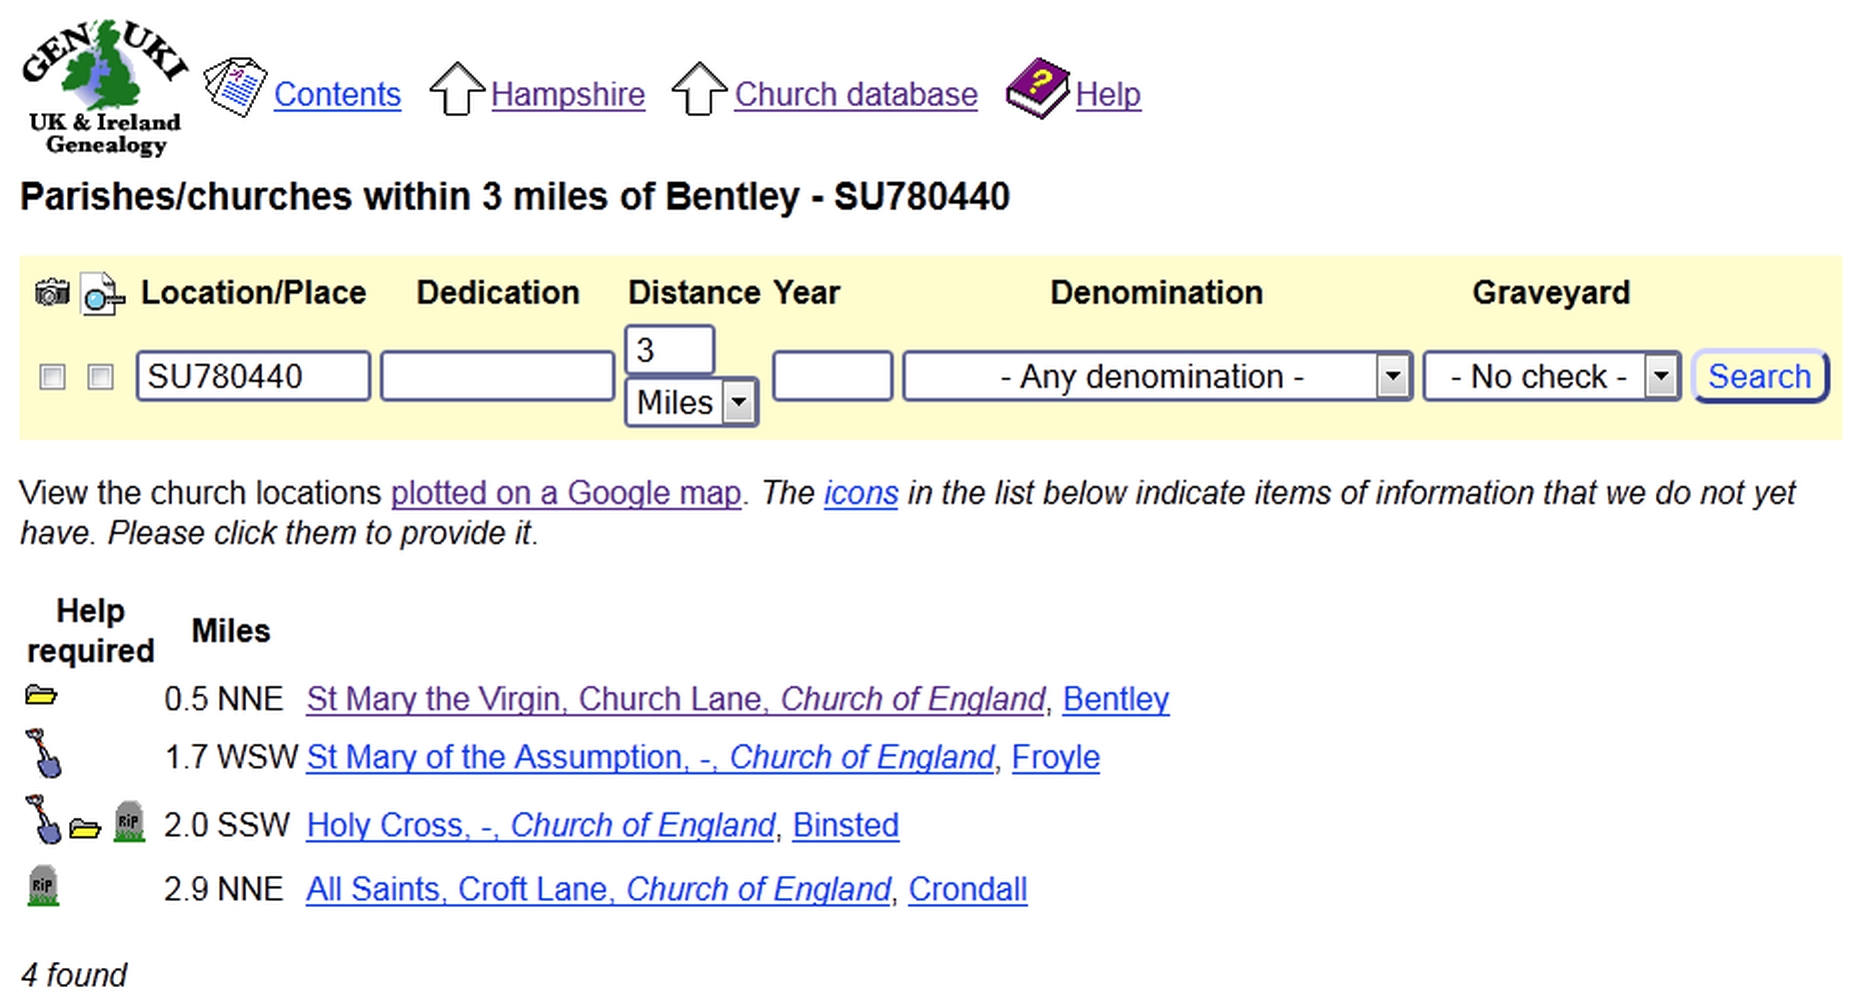Expand the Any denomination dropdown

pyautogui.click(x=1157, y=377)
